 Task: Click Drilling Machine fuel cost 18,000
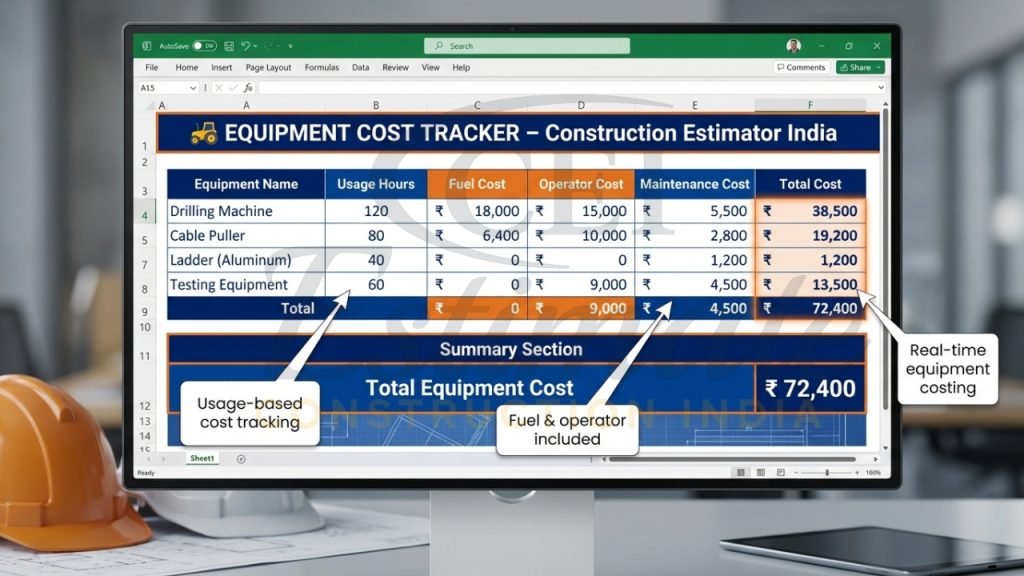click(477, 211)
